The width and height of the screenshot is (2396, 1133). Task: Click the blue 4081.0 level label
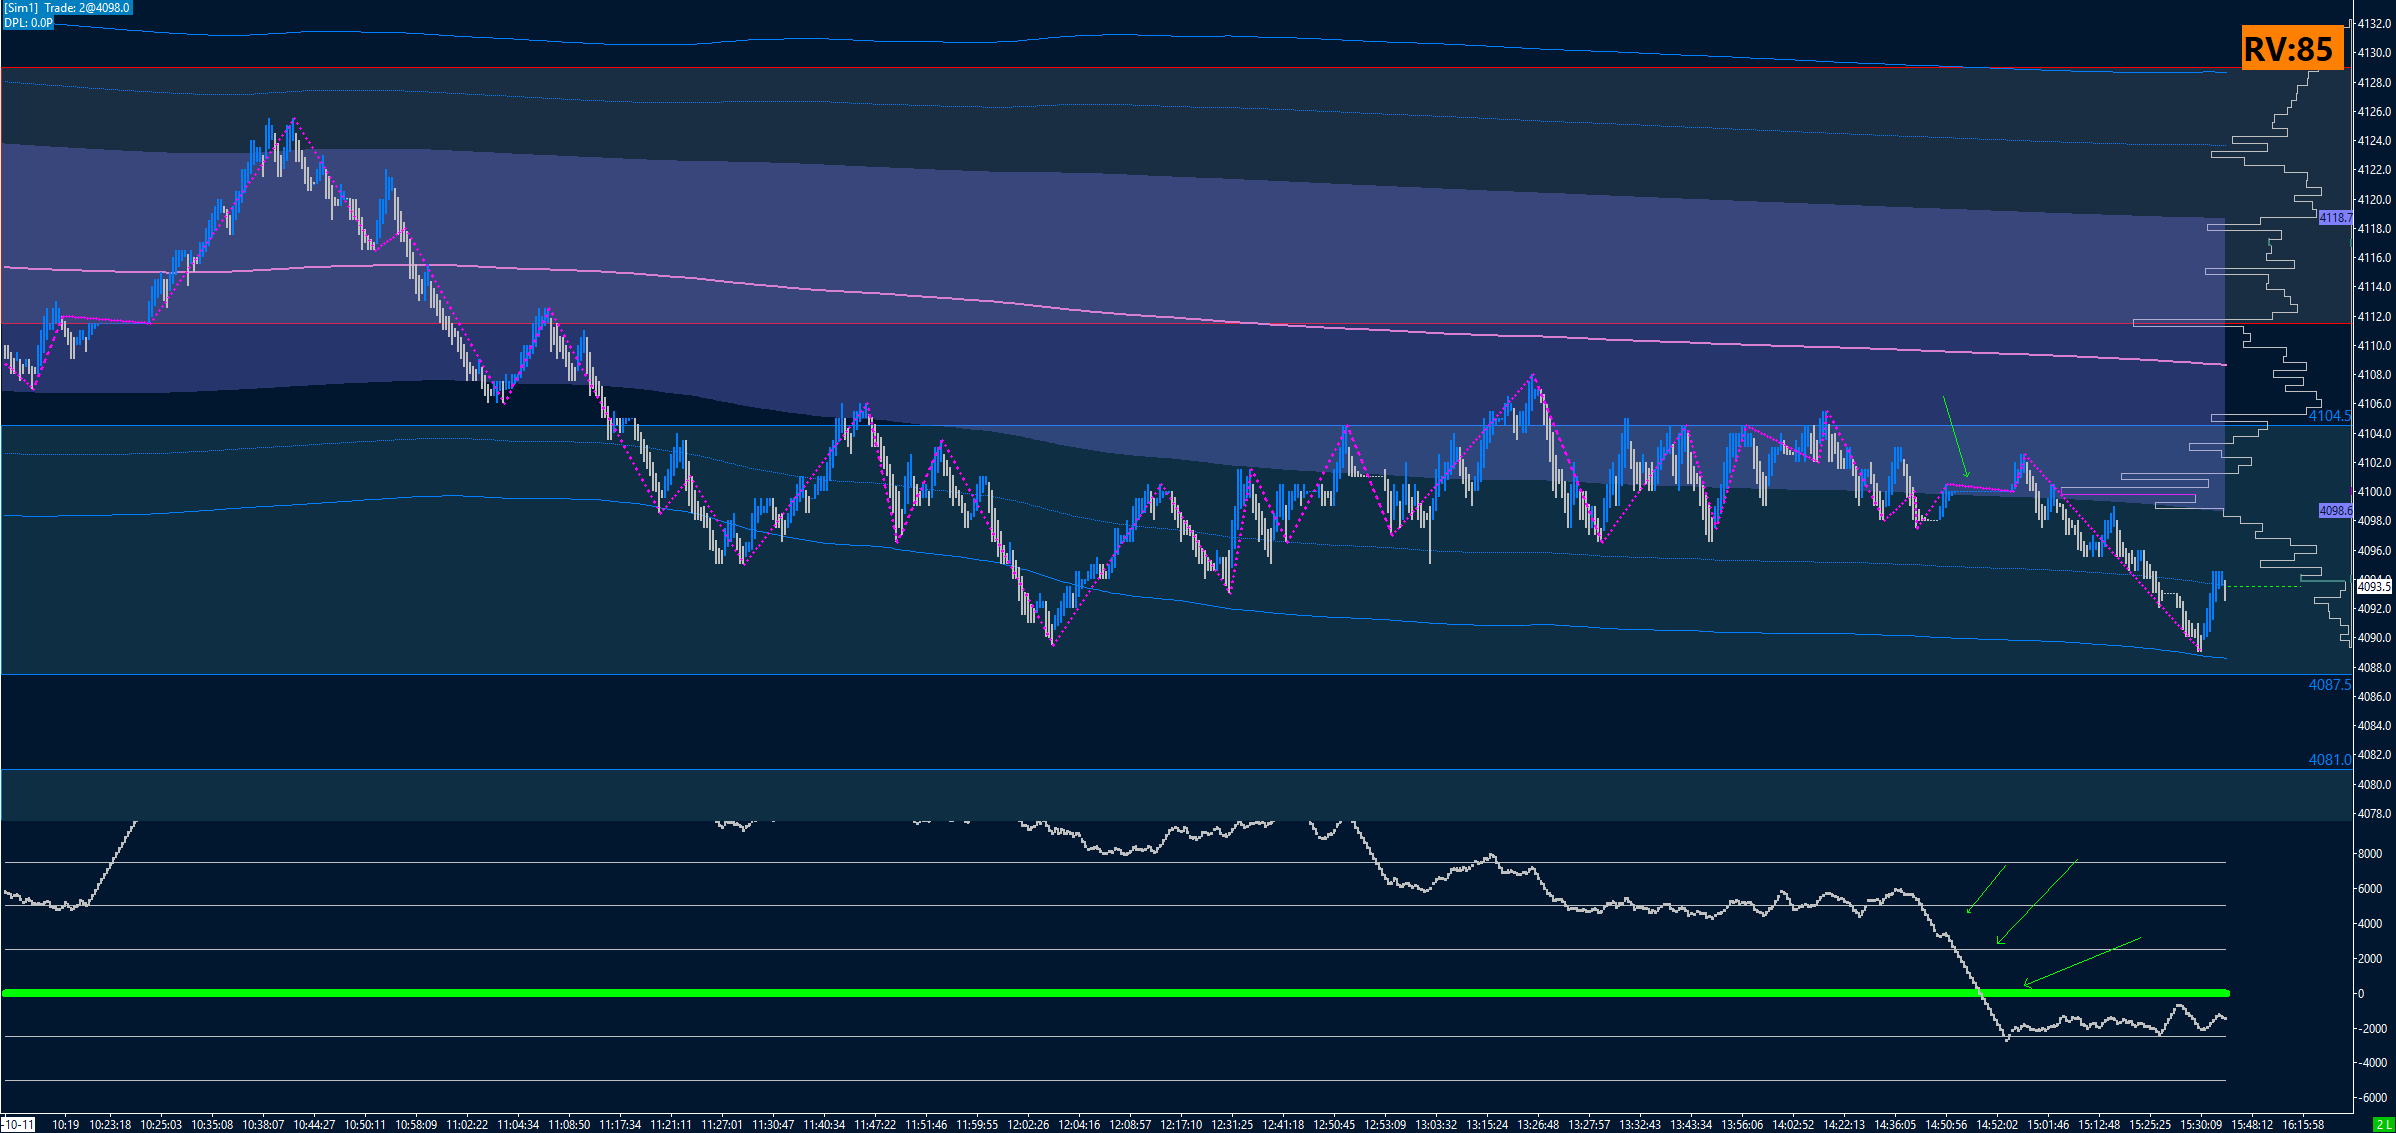pyautogui.click(x=2329, y=760)
